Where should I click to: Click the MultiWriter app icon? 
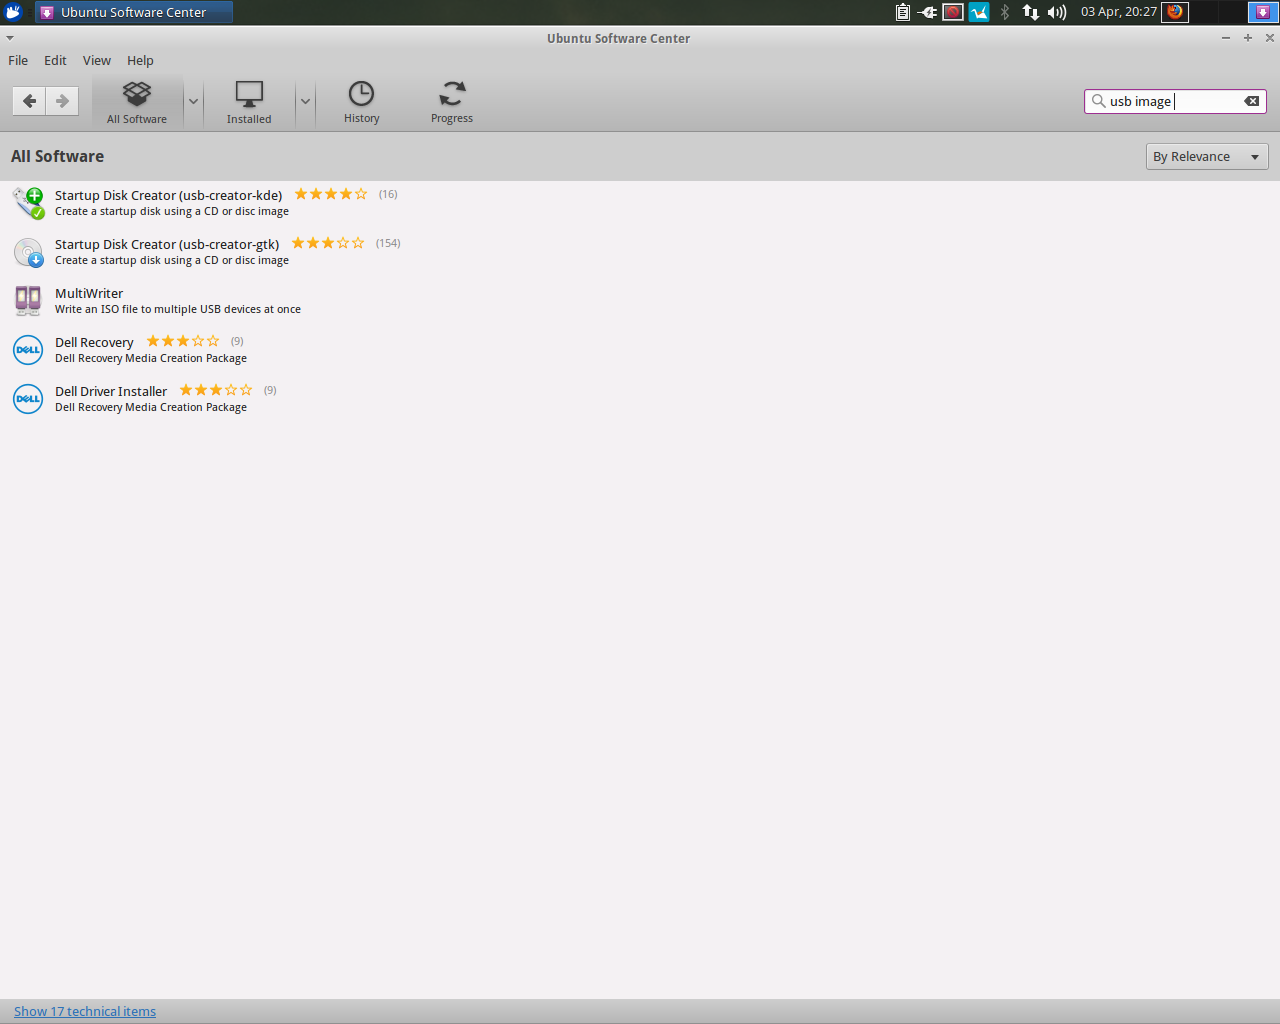[28, 301]
